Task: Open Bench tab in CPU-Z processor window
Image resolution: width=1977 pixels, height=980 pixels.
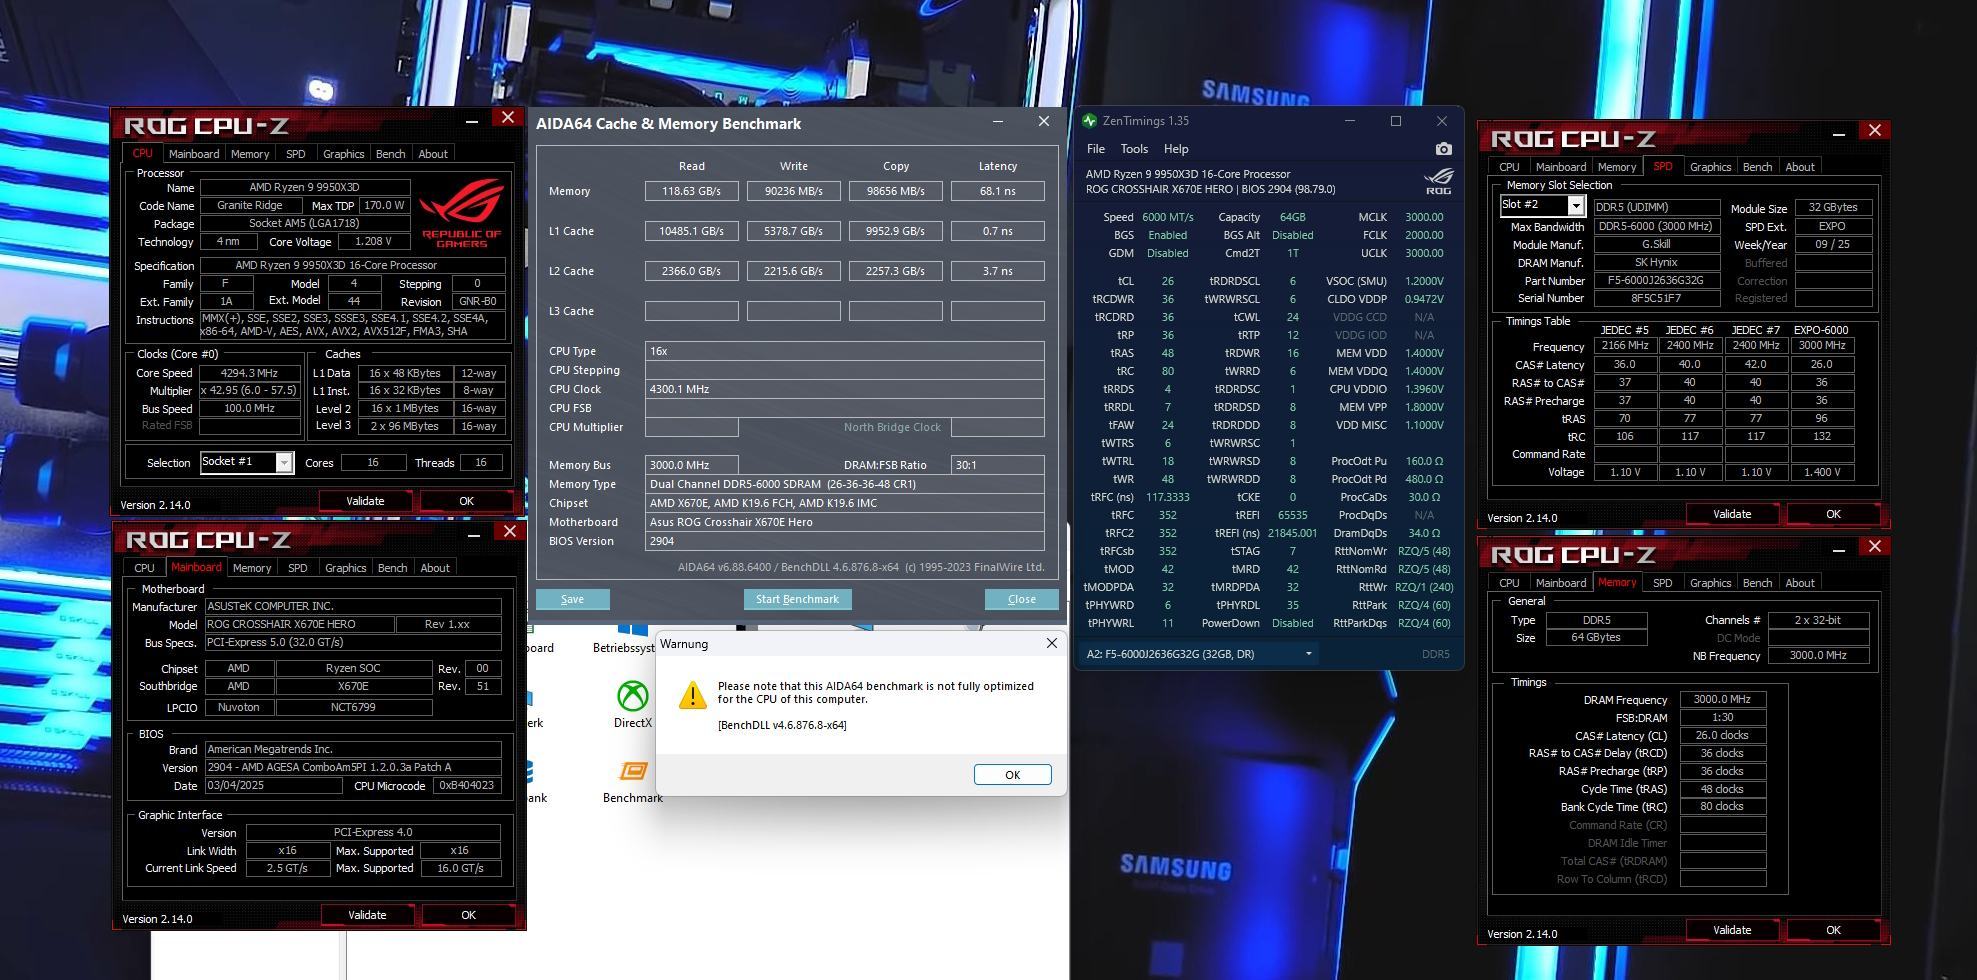Action: point(390,154)
